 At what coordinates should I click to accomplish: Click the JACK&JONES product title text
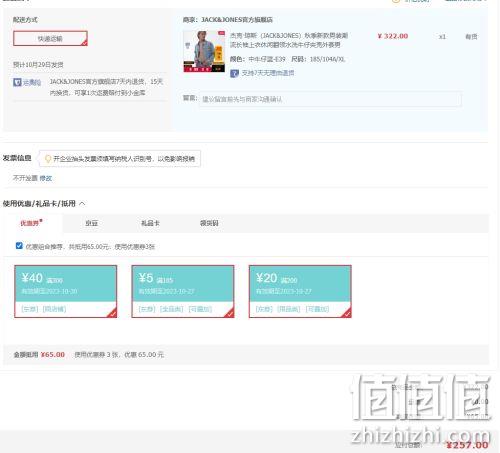click(289, 40)
